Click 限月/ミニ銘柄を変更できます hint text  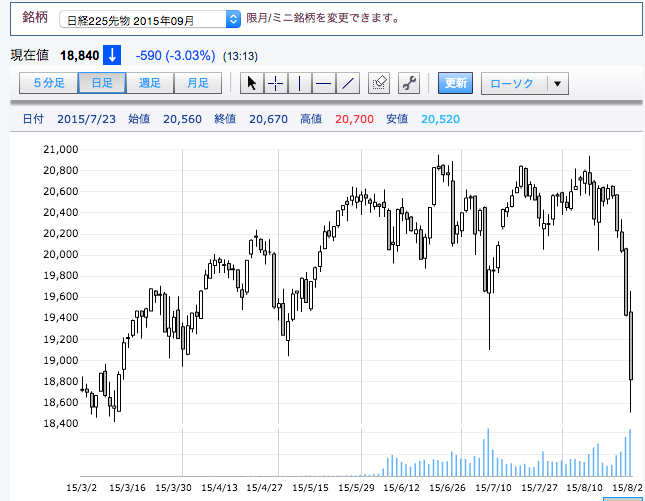pos(323,18)
